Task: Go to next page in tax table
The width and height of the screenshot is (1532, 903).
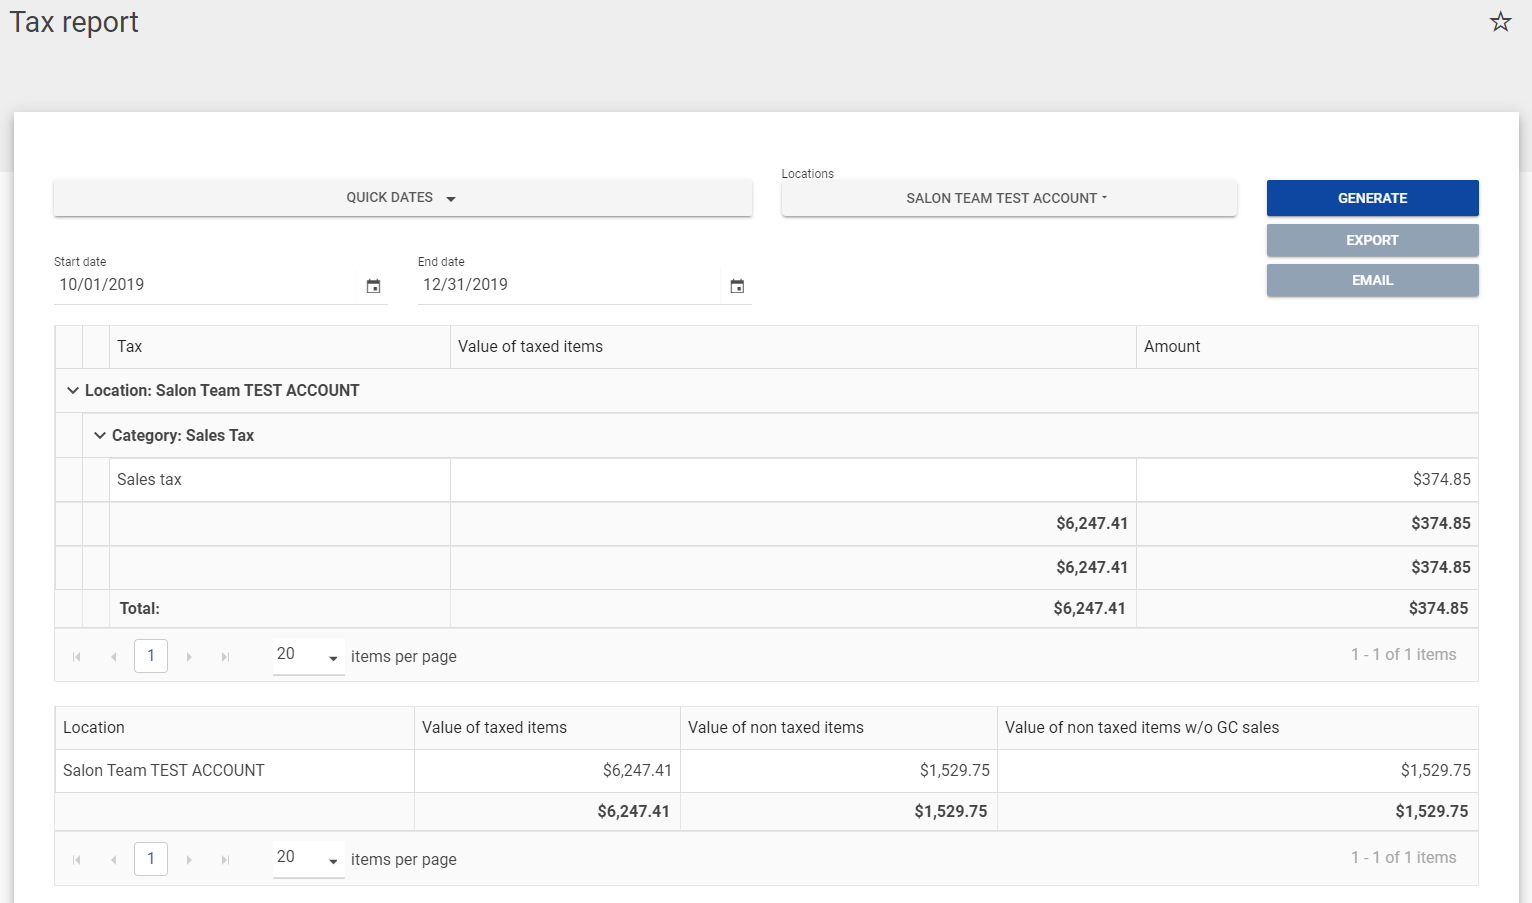Action: (x=189, y=657)
